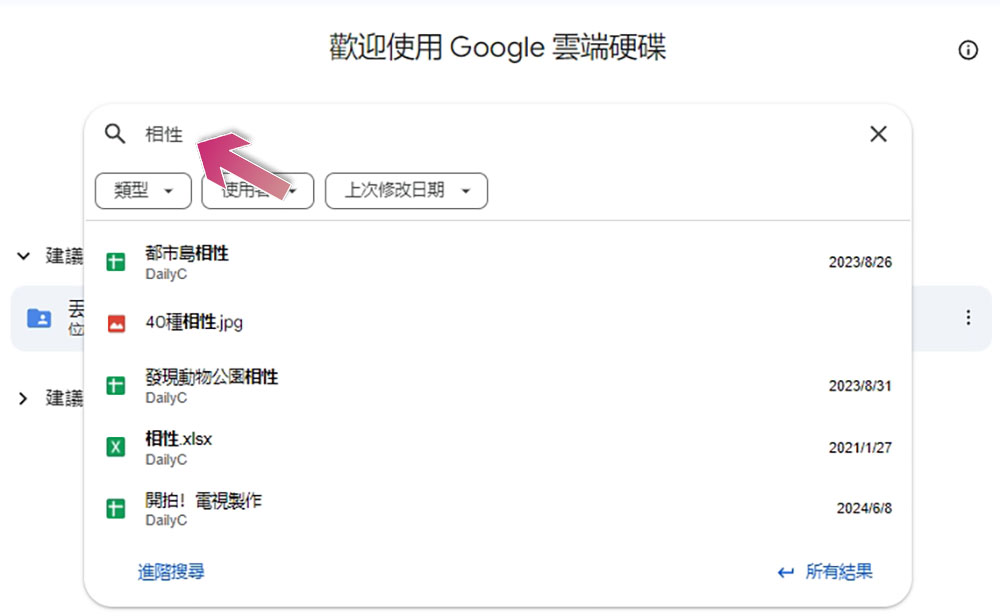Open the 相性.xlsx result

pyautogui.click(x=497, y=447)
